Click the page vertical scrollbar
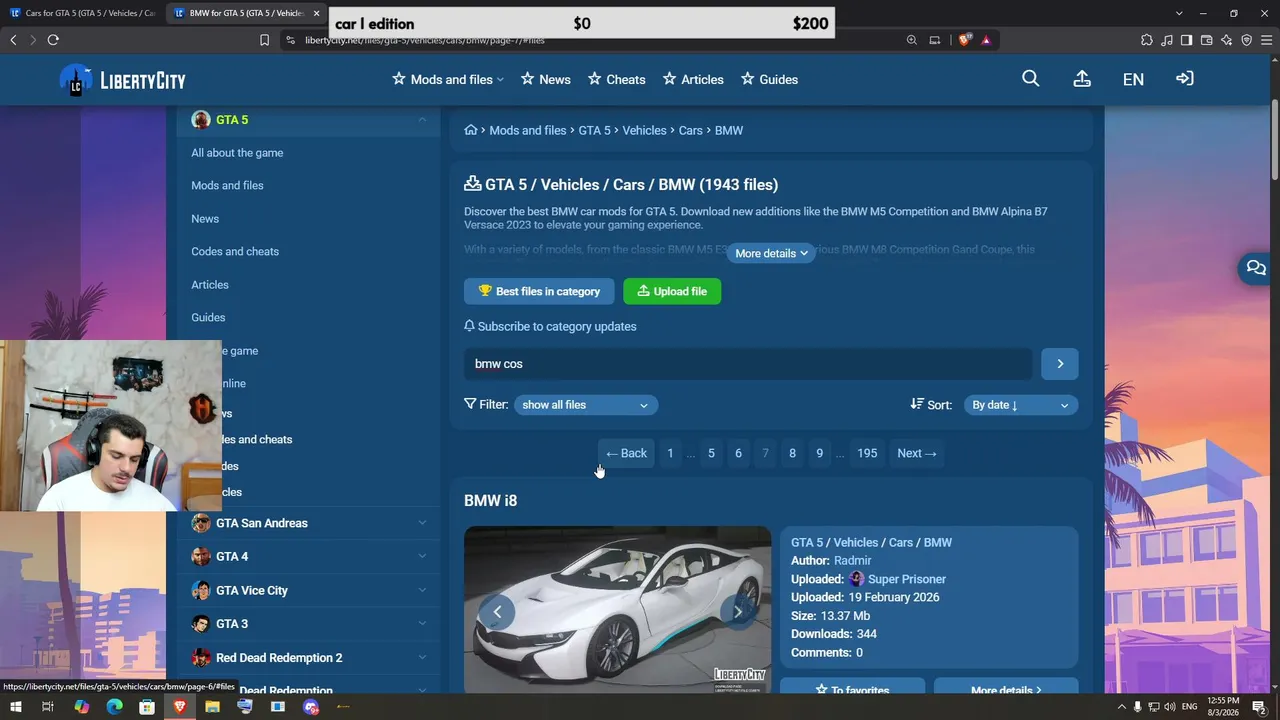1280x720 pixels. pyautogui.click(x=1274, y=140)
